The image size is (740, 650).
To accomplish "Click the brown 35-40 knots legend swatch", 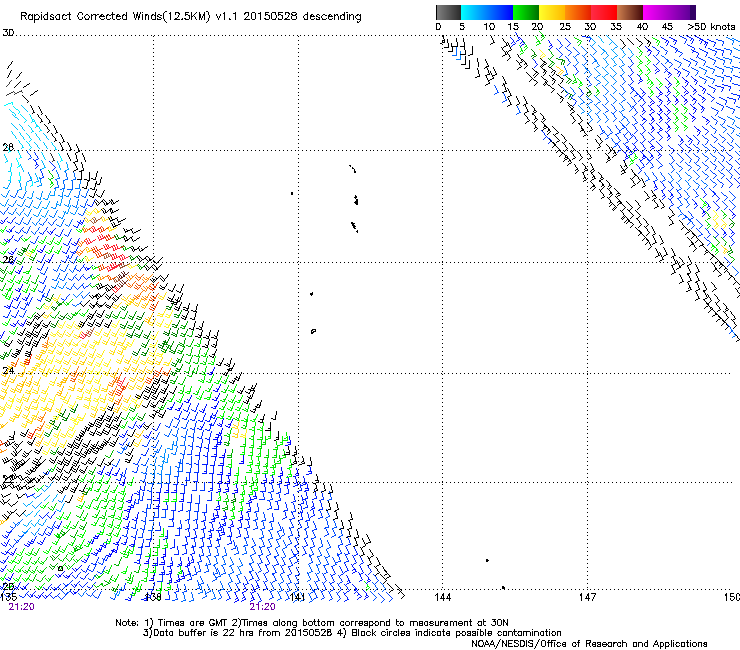I will [x=630, y=12].
